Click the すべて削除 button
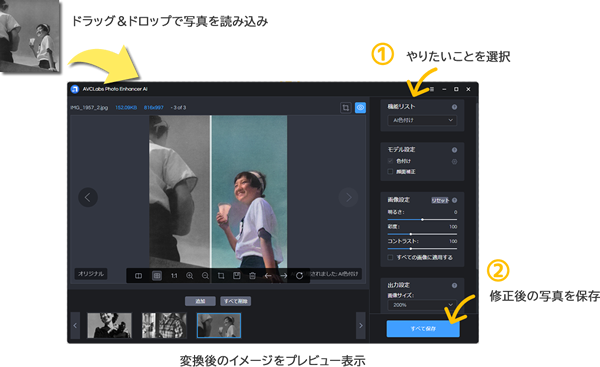The image size is (600, 367). pos(236,301)
